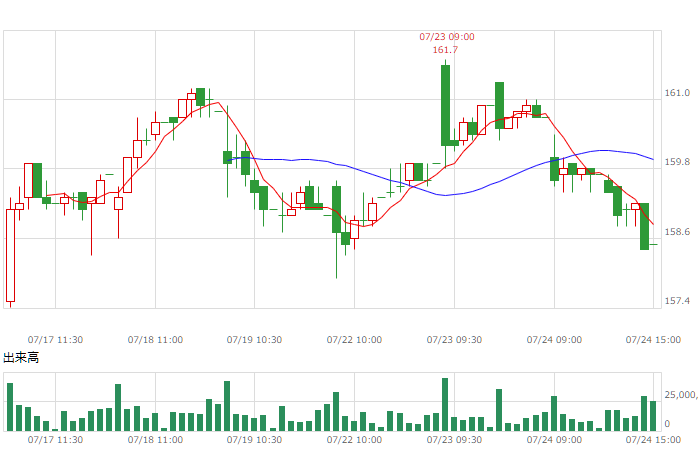Click the 161.0 price axis label

(677, 93)
